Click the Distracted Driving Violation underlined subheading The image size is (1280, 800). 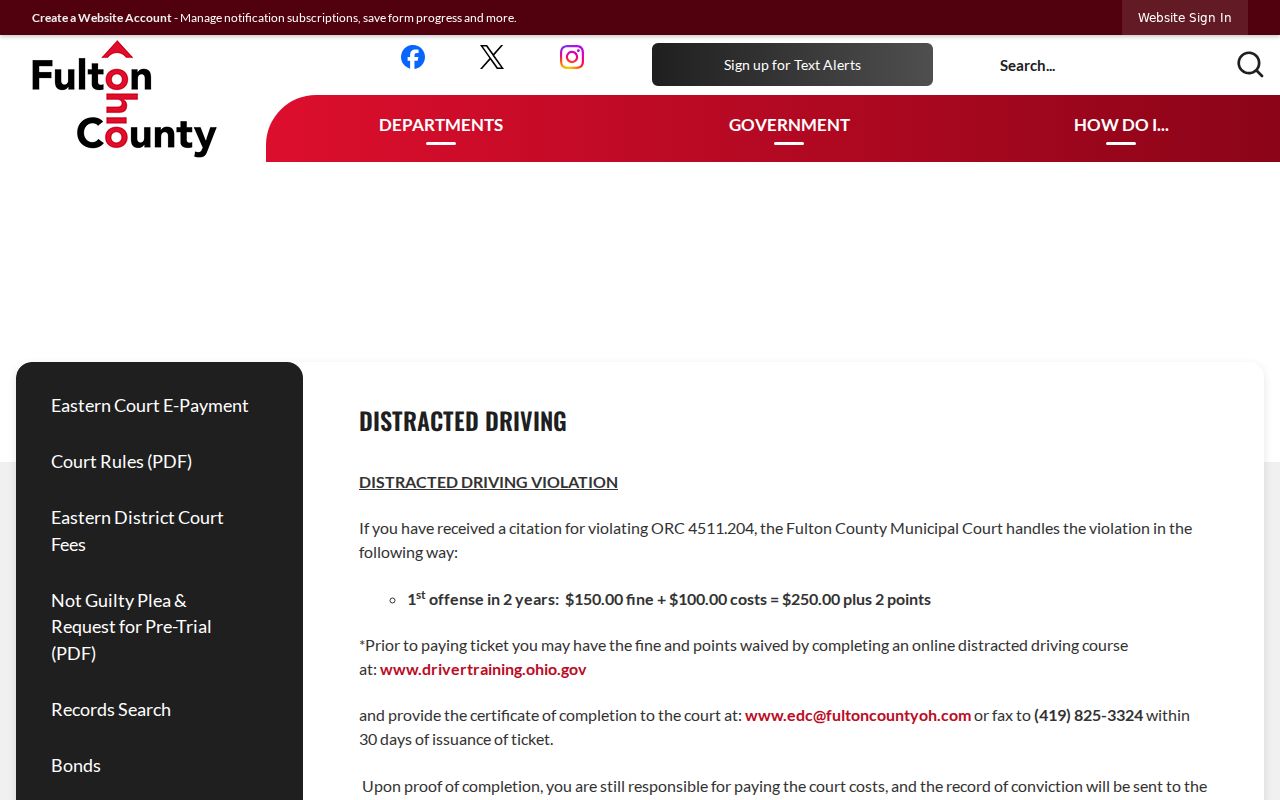click(x=488, y=482)
